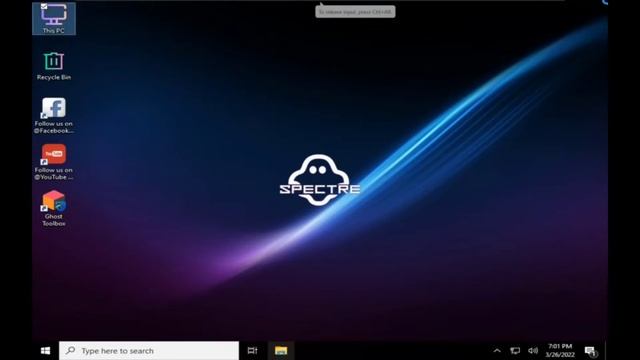
Task: Show hidden system tray icons
Action: 497,351
